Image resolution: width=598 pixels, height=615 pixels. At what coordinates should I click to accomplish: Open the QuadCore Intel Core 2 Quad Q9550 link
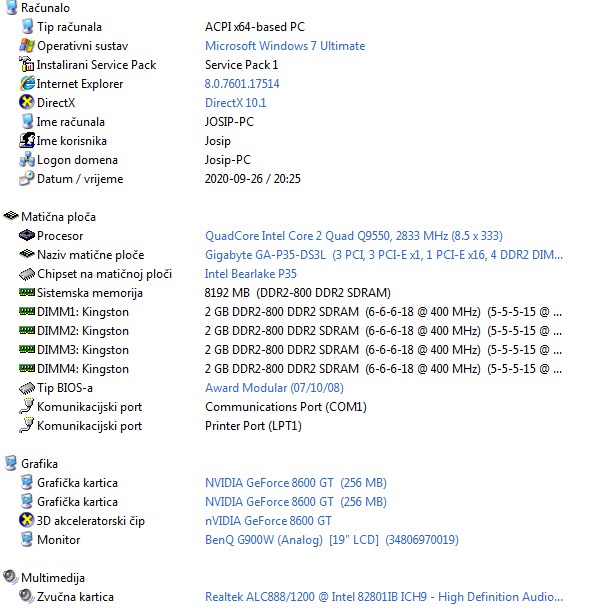pyautogui.click(x=354, y=236)
